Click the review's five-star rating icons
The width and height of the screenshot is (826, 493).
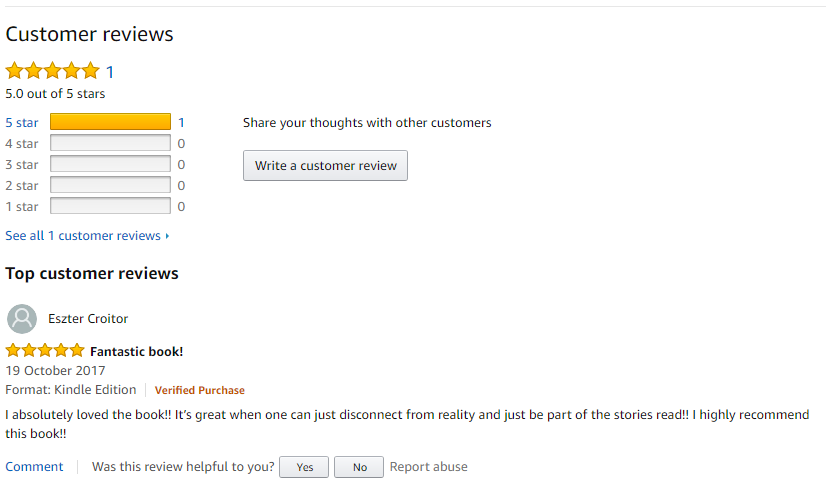coord(45,351)
